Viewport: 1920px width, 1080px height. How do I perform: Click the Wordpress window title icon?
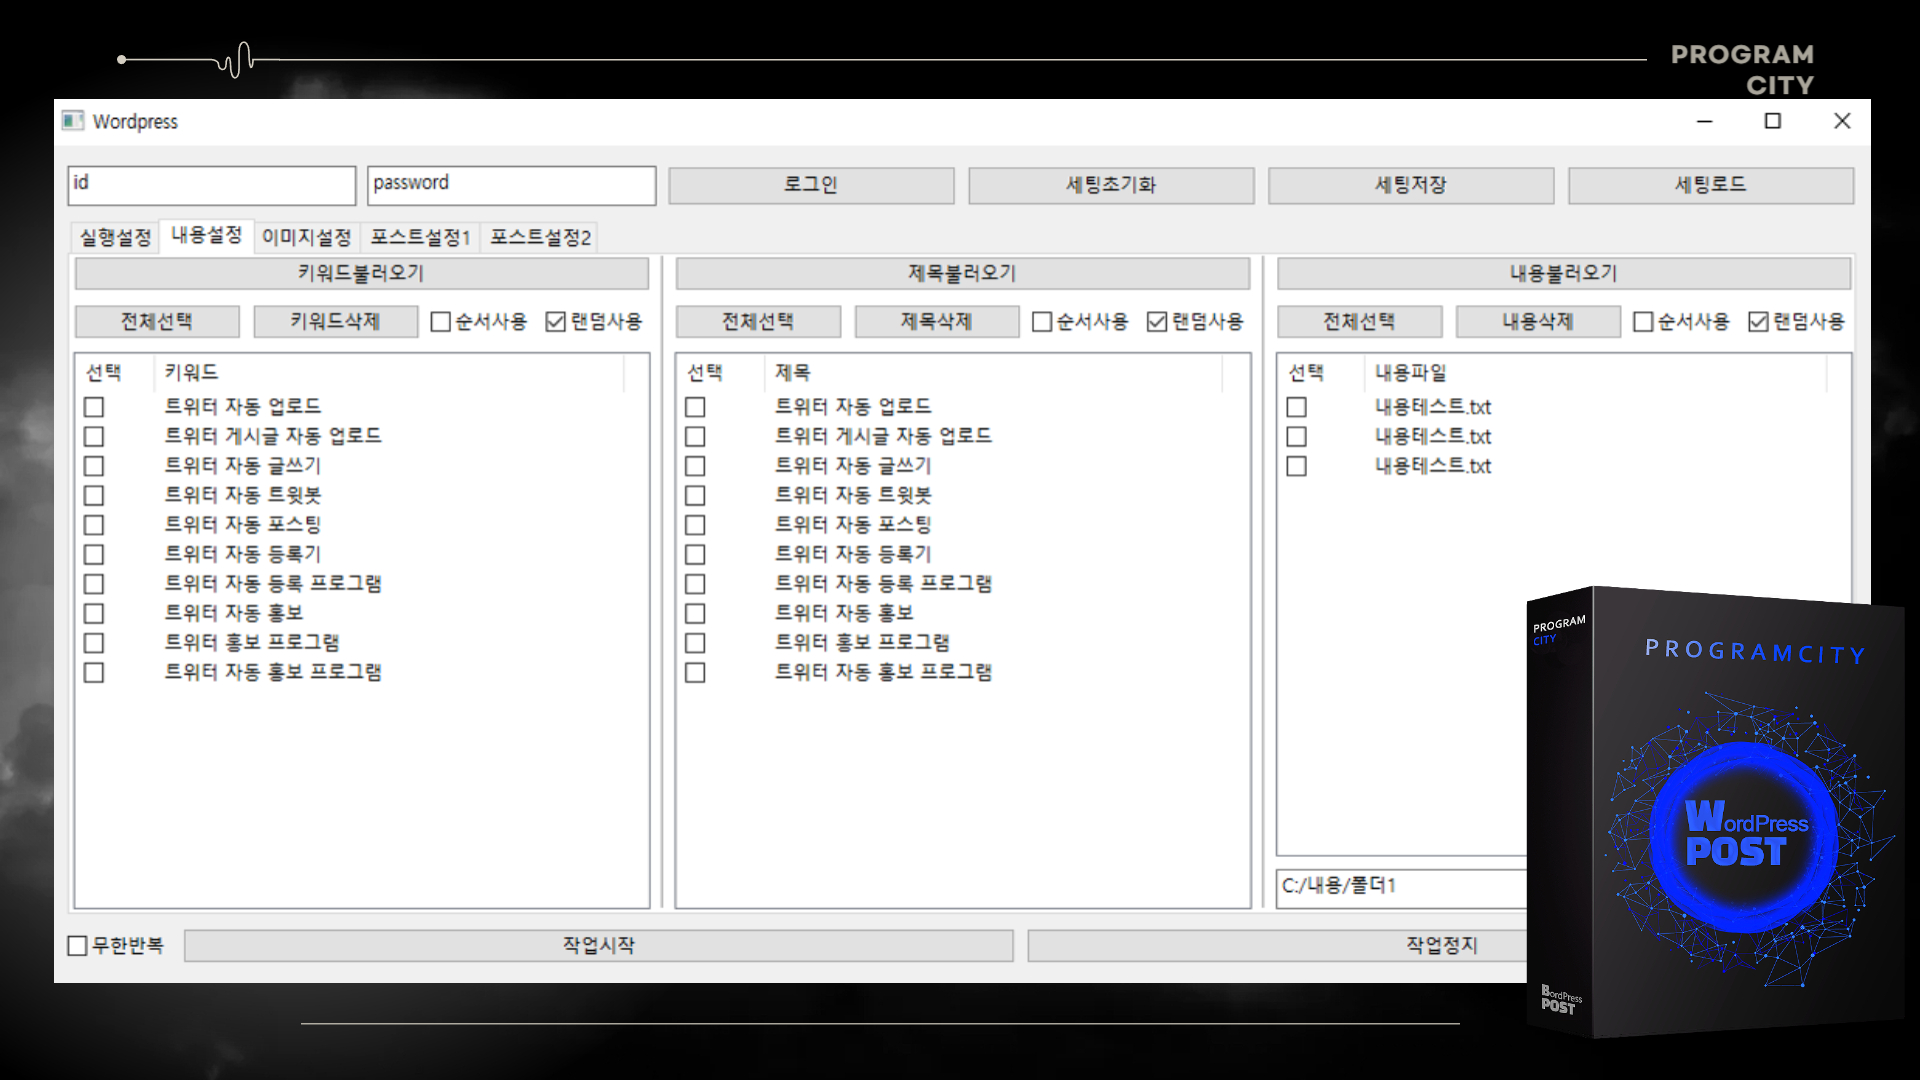pos(73,121)
